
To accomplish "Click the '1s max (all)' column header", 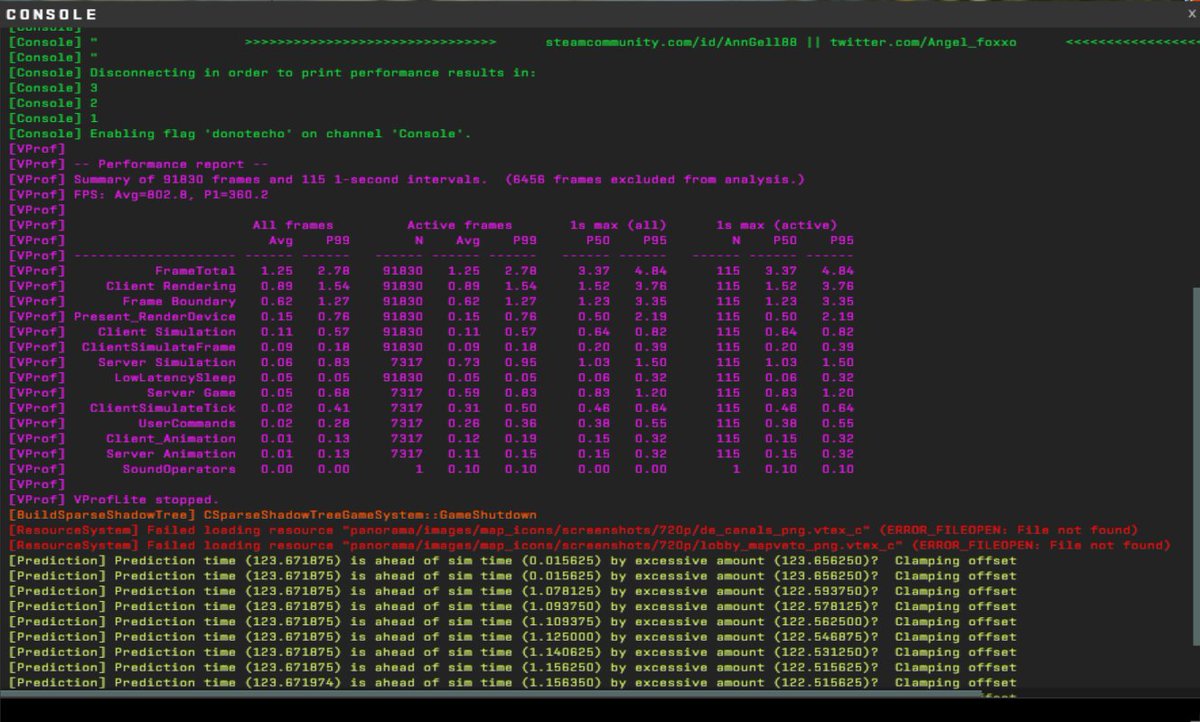I will tap(618, 225).
